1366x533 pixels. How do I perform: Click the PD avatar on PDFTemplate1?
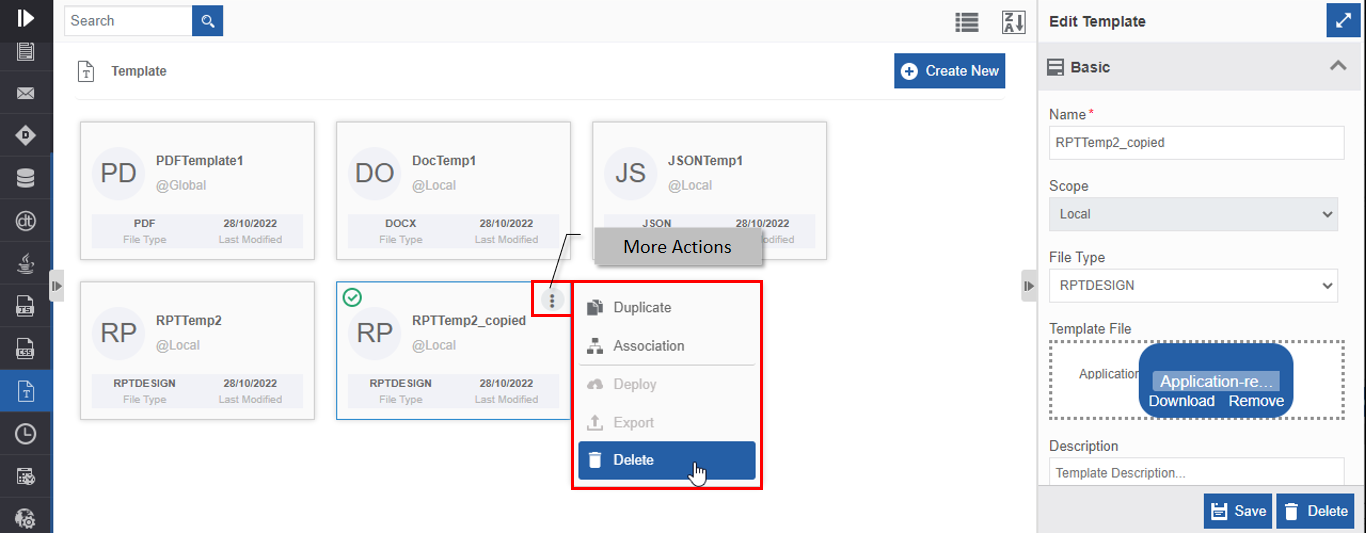pos(119,173)
